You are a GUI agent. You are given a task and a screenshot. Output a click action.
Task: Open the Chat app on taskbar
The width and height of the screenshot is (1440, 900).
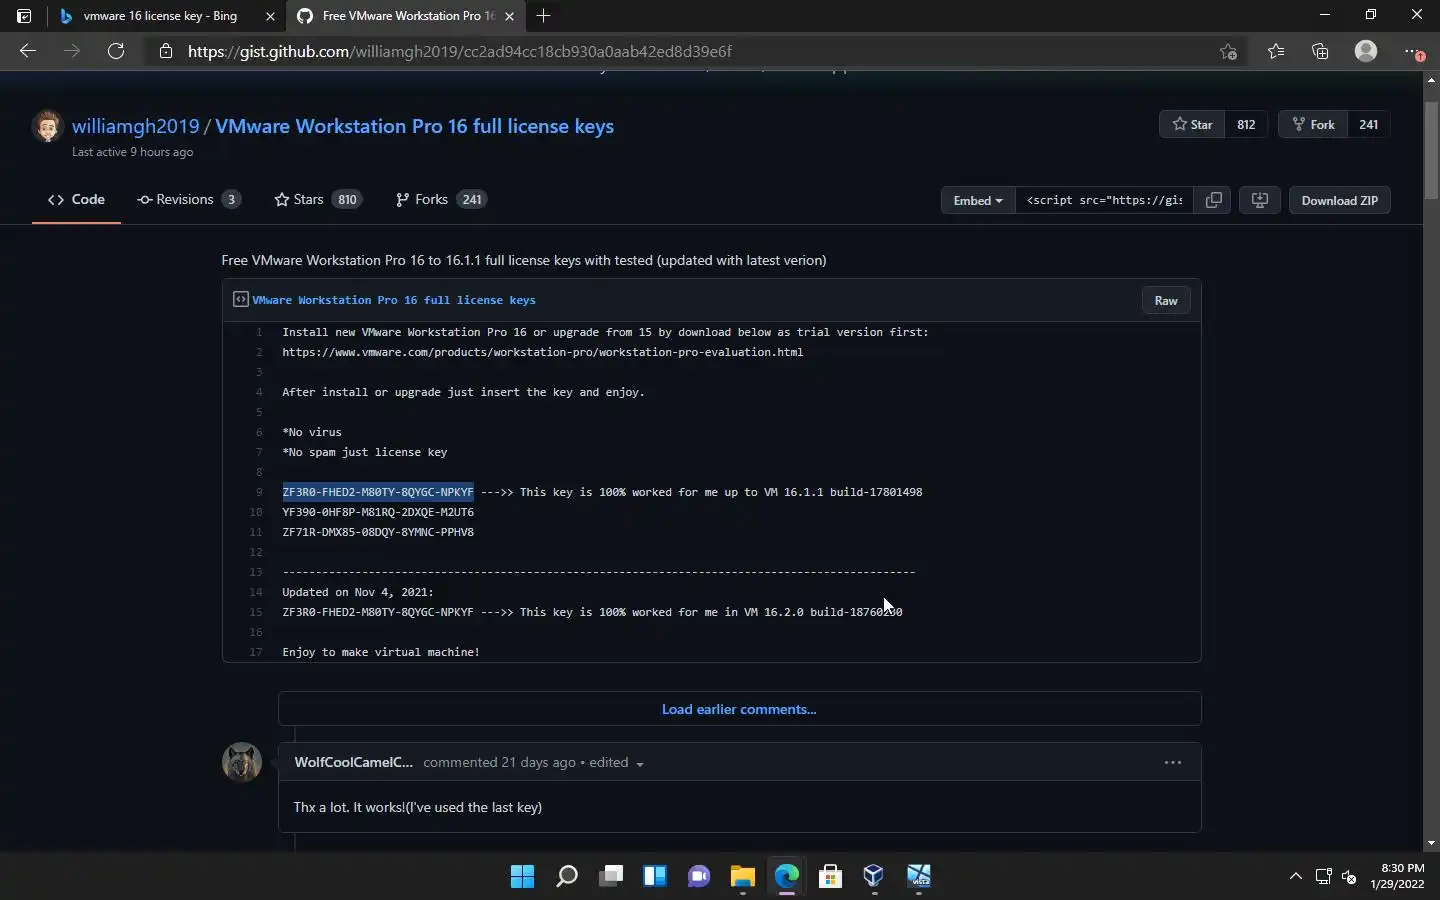pos(699,877)
